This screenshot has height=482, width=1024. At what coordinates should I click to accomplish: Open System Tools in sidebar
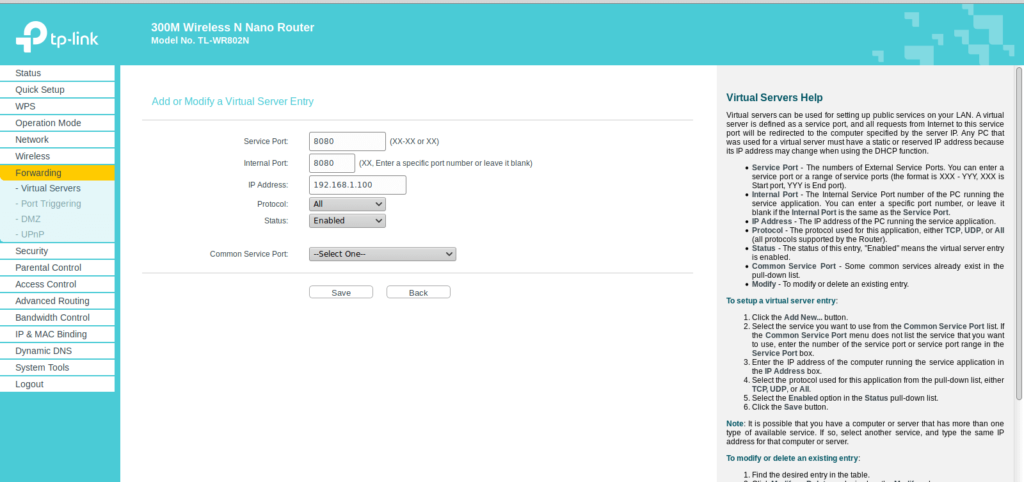[x=42, y=368]
